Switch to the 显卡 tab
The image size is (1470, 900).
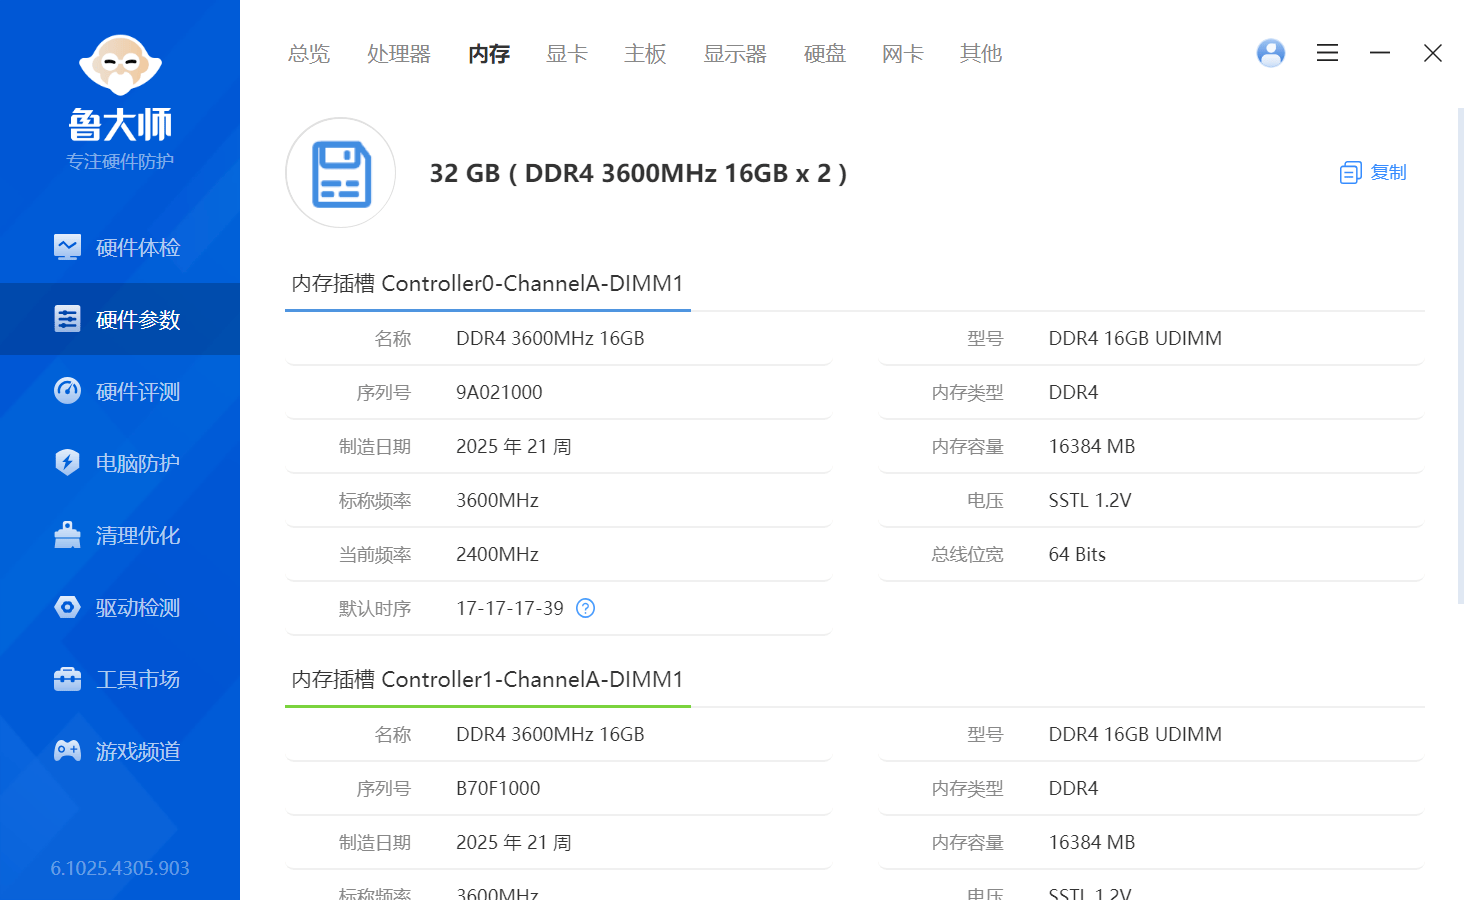coord(567,54)
